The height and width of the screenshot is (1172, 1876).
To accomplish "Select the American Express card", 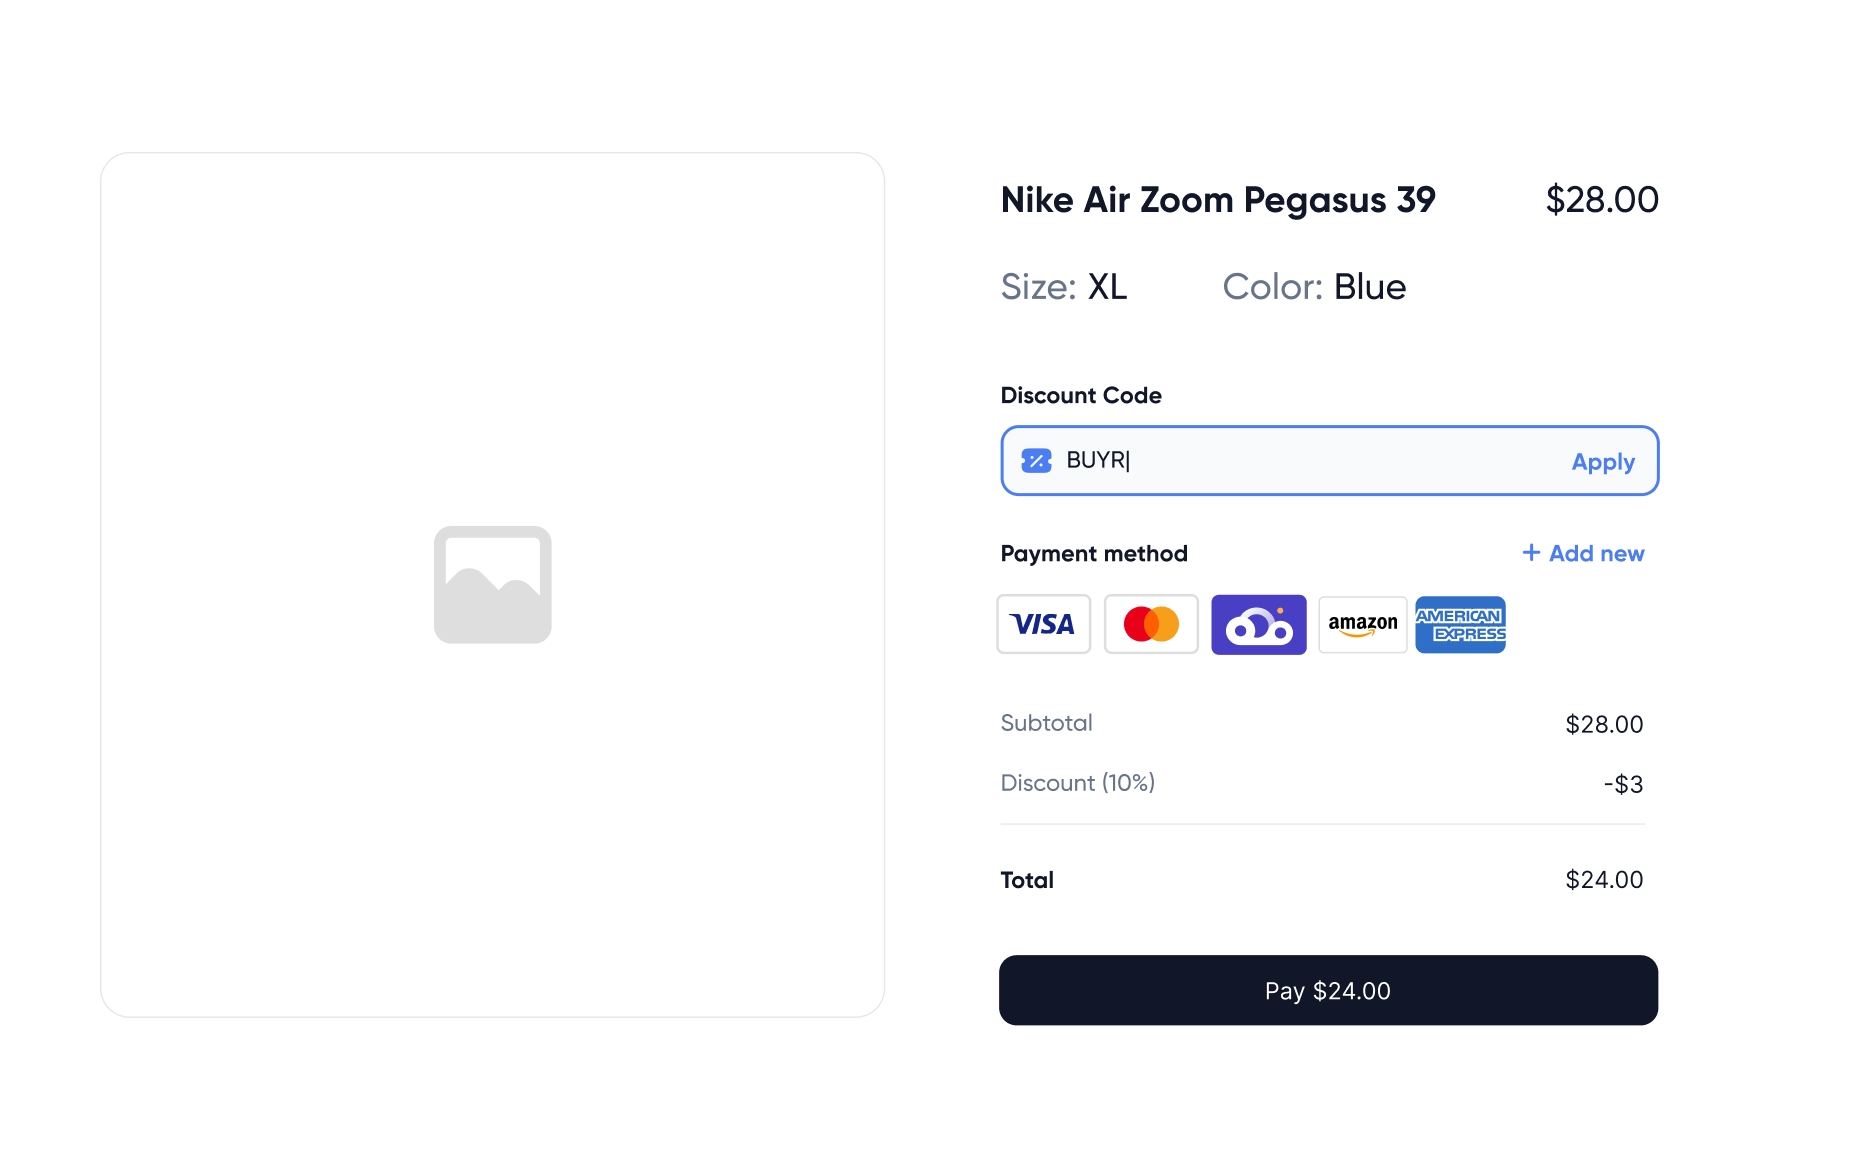I will (x=1460, y=624).
